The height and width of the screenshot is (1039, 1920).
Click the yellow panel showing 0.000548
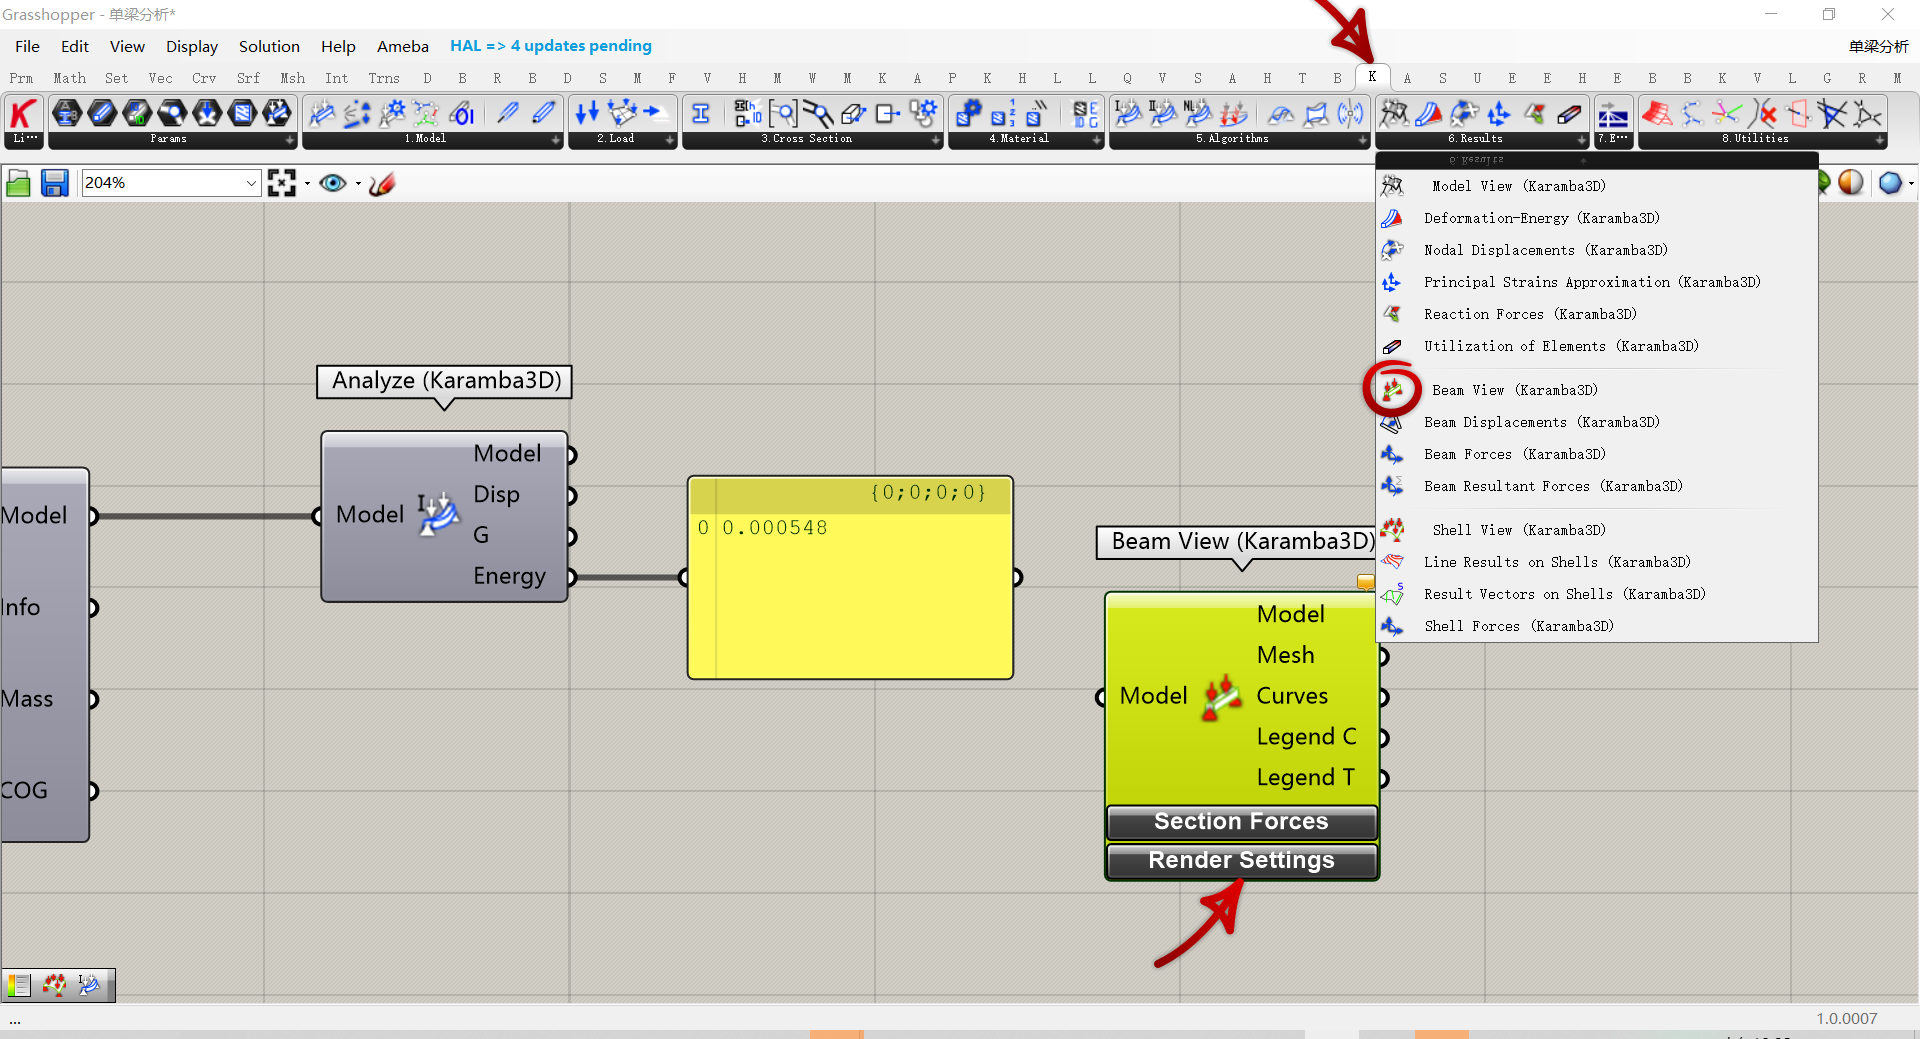point(850,590)
